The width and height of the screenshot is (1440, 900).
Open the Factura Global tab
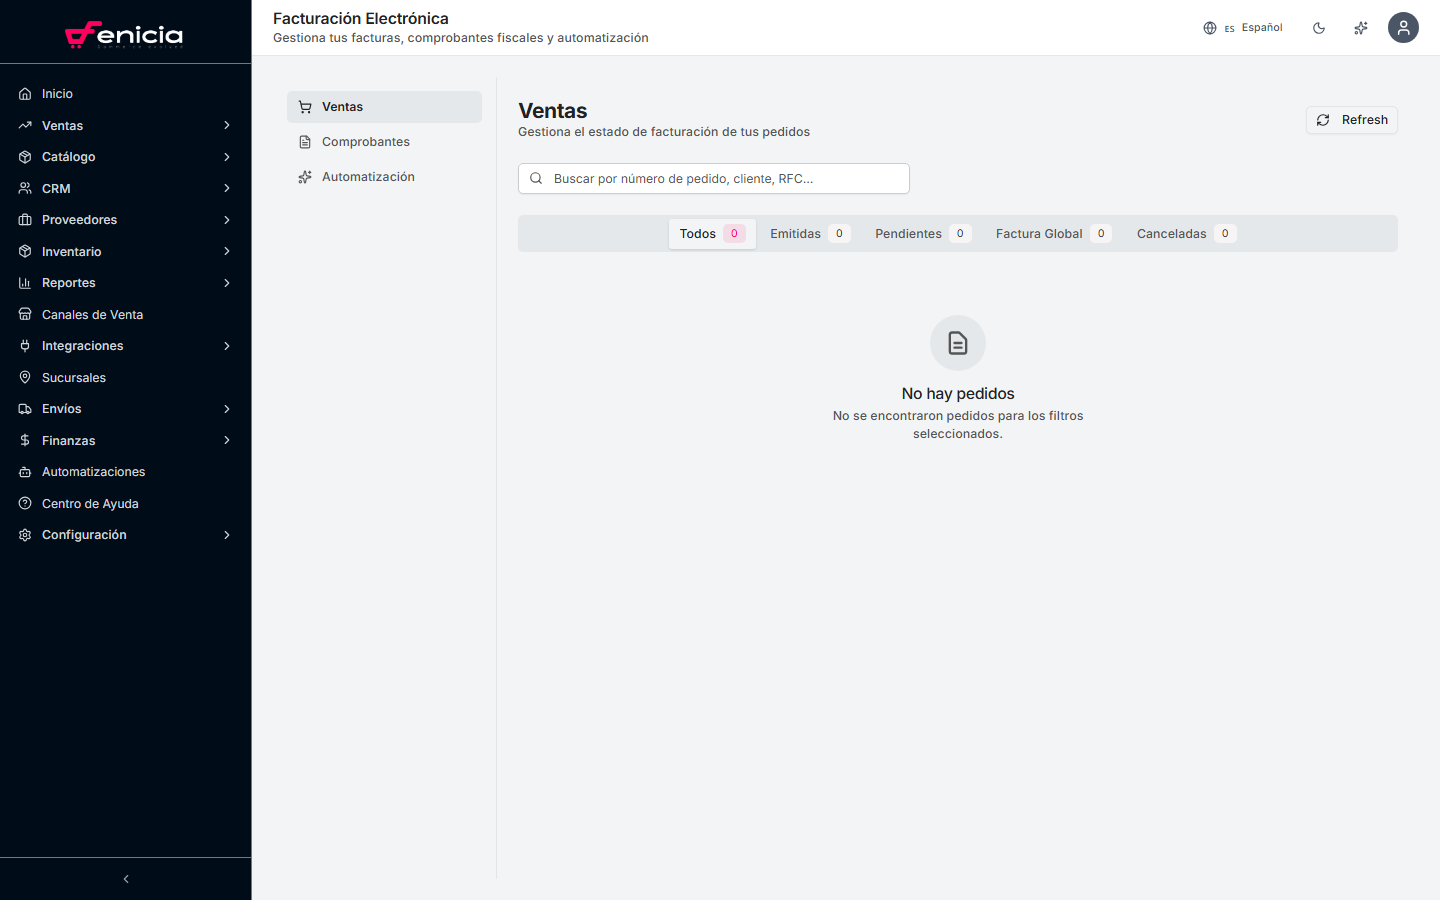click(x=1052, y=234)
